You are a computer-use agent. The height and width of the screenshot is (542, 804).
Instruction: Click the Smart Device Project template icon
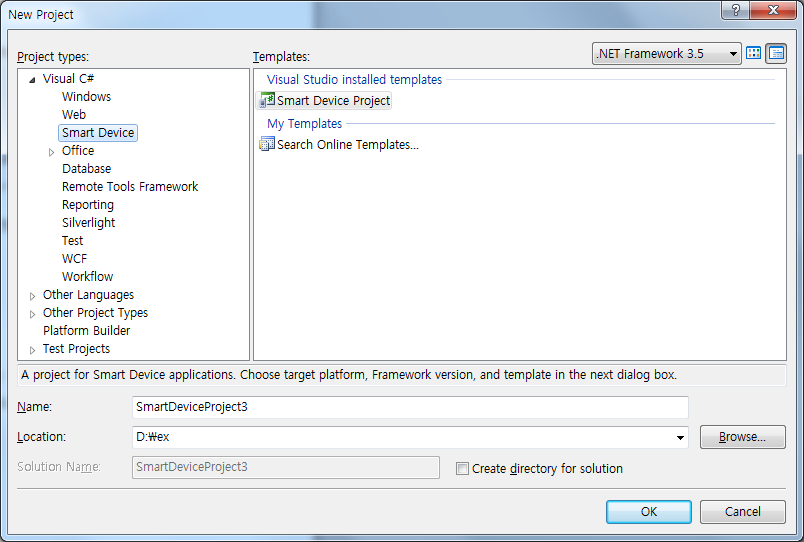click(267, 100)
